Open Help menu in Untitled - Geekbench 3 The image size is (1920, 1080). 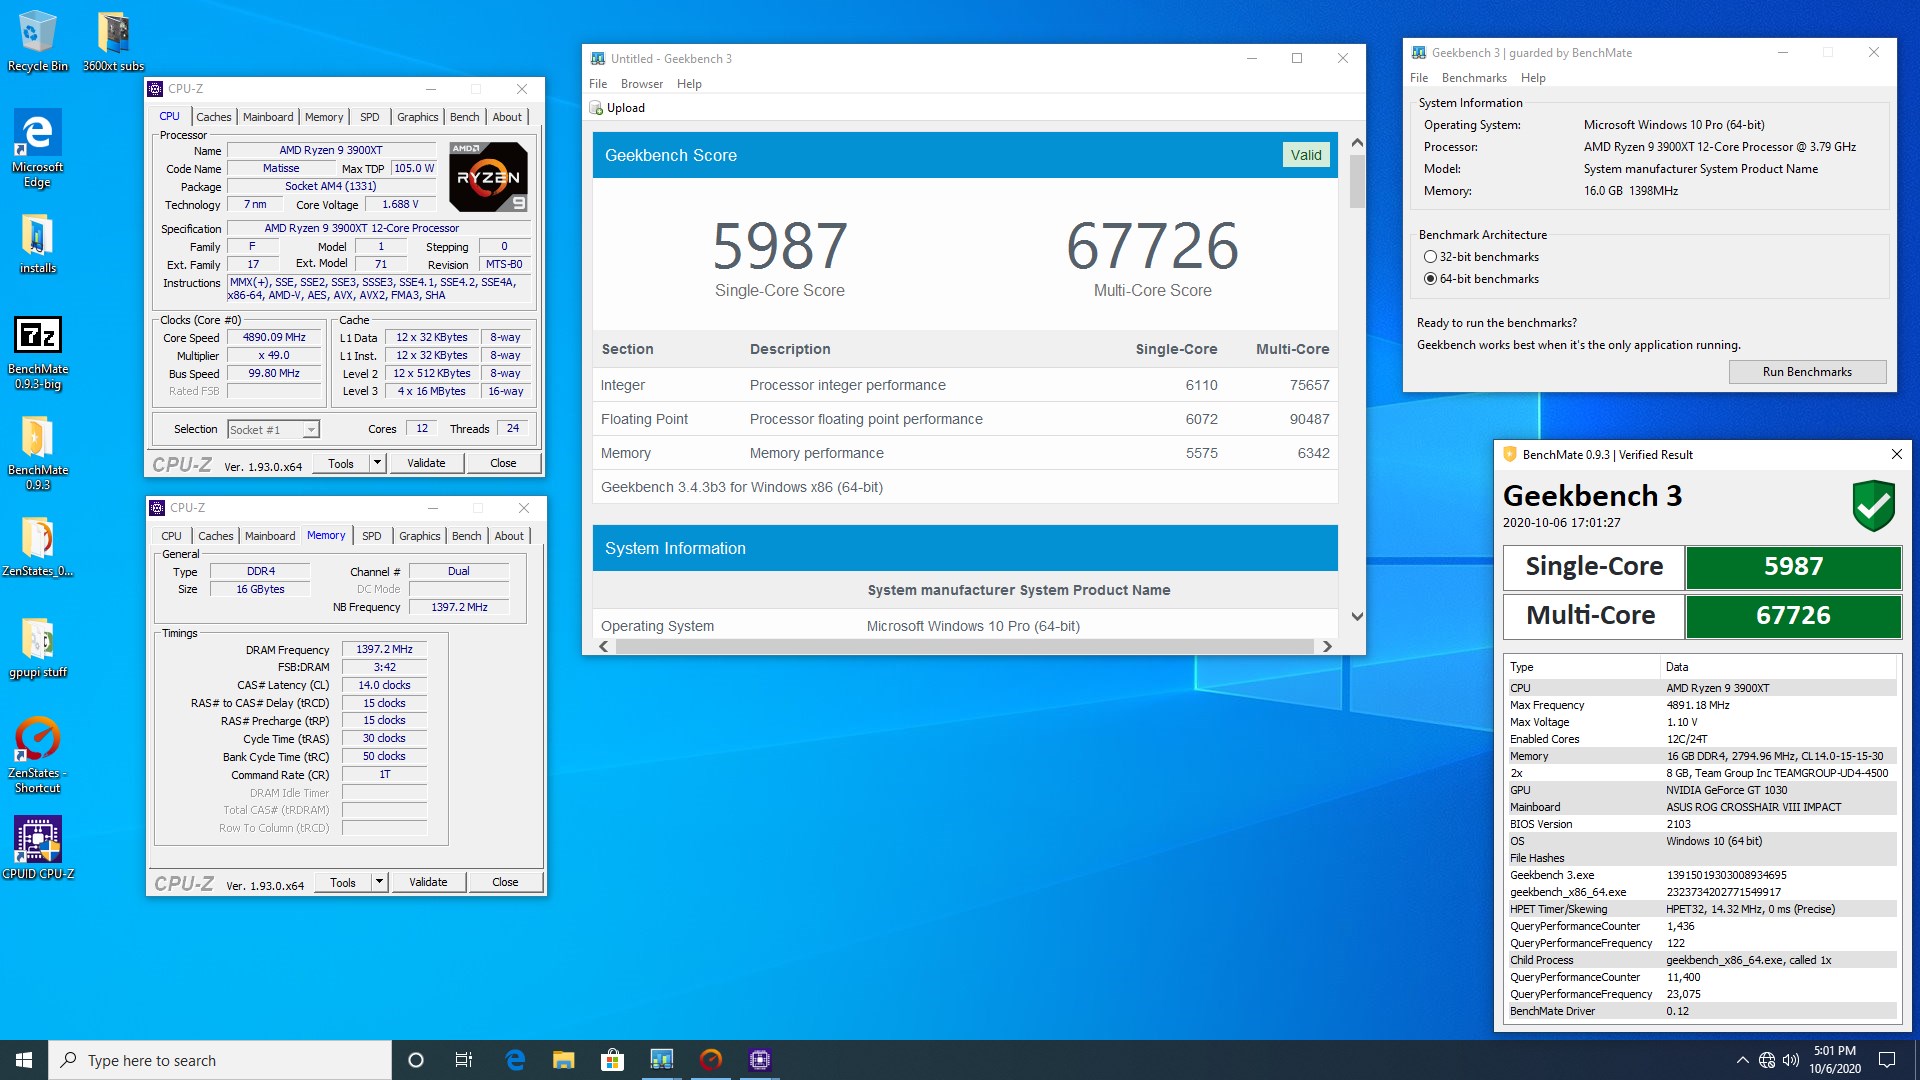(689, 84)
